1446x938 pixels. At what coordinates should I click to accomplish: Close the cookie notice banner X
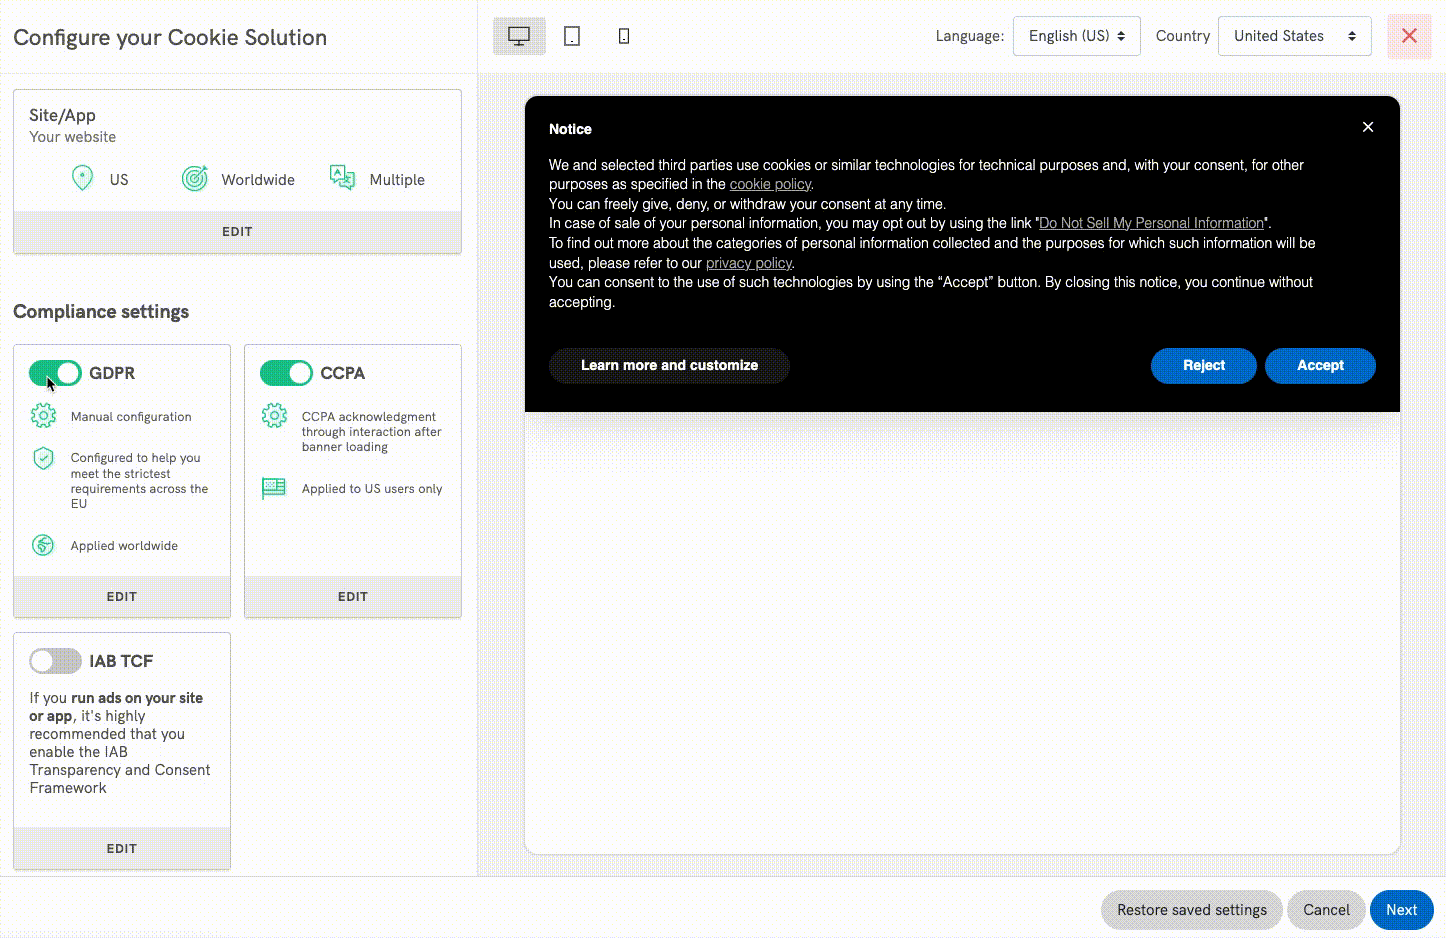pos(1368,127)
